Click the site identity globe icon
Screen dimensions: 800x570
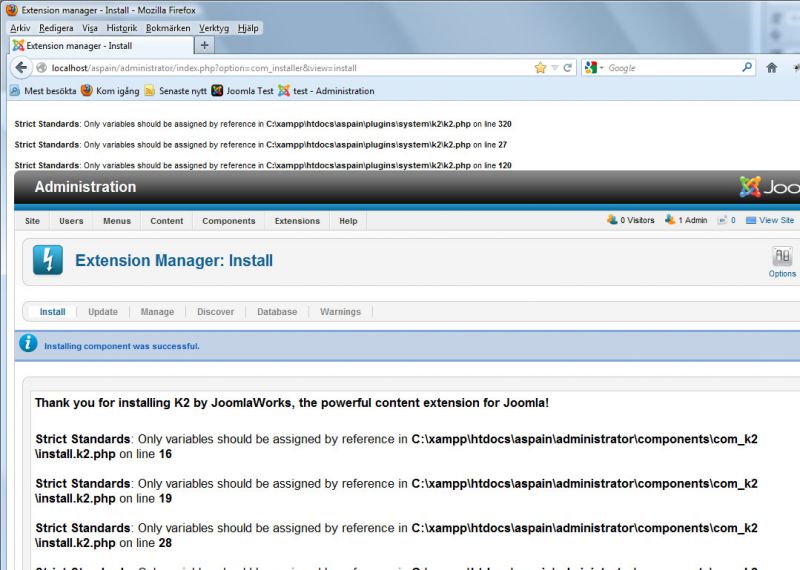point(41,68)
